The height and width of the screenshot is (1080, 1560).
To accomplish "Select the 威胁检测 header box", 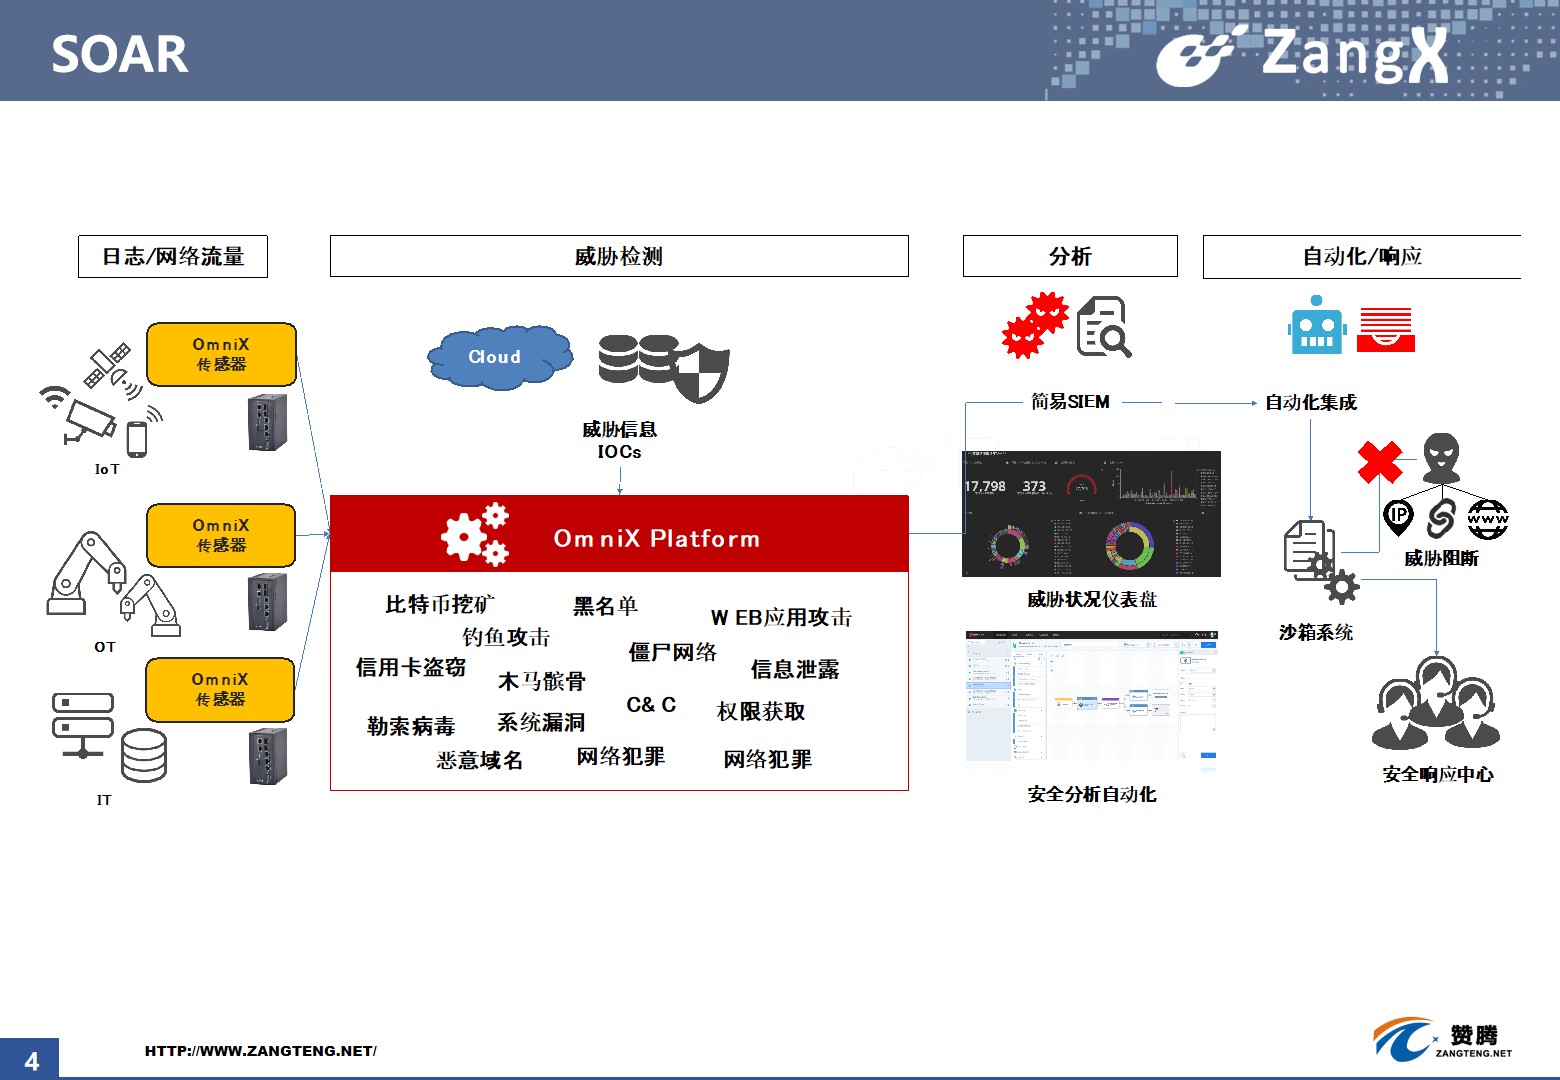I will 619,256.
